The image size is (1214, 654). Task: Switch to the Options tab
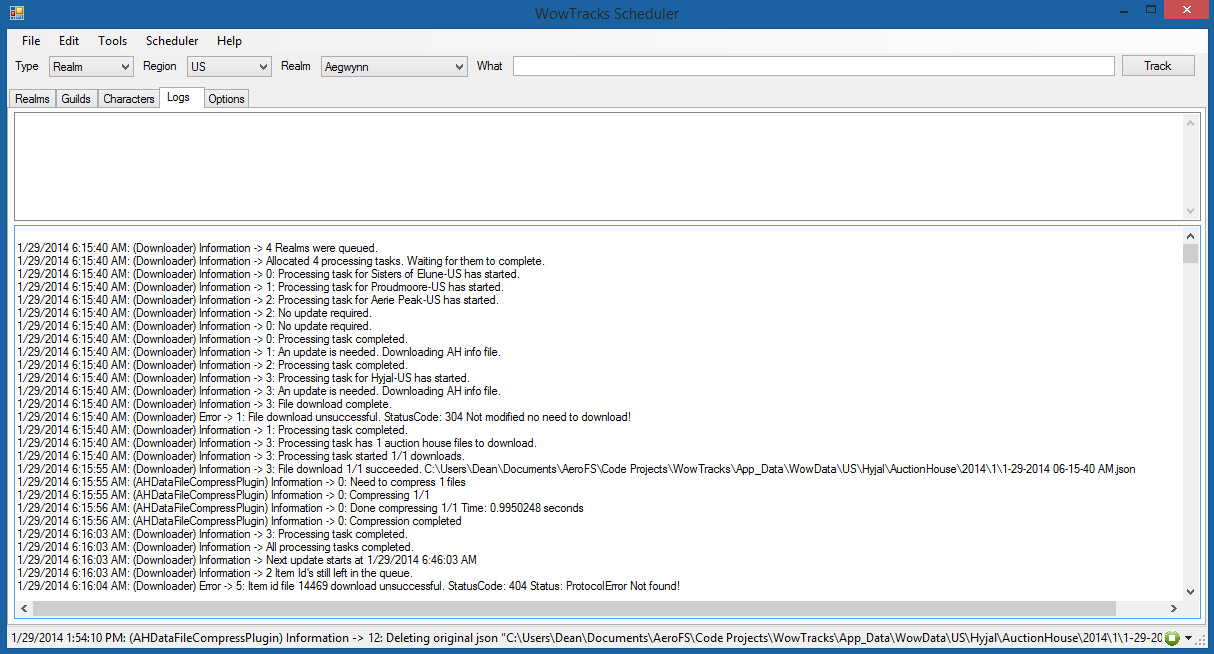pos(226,99)
